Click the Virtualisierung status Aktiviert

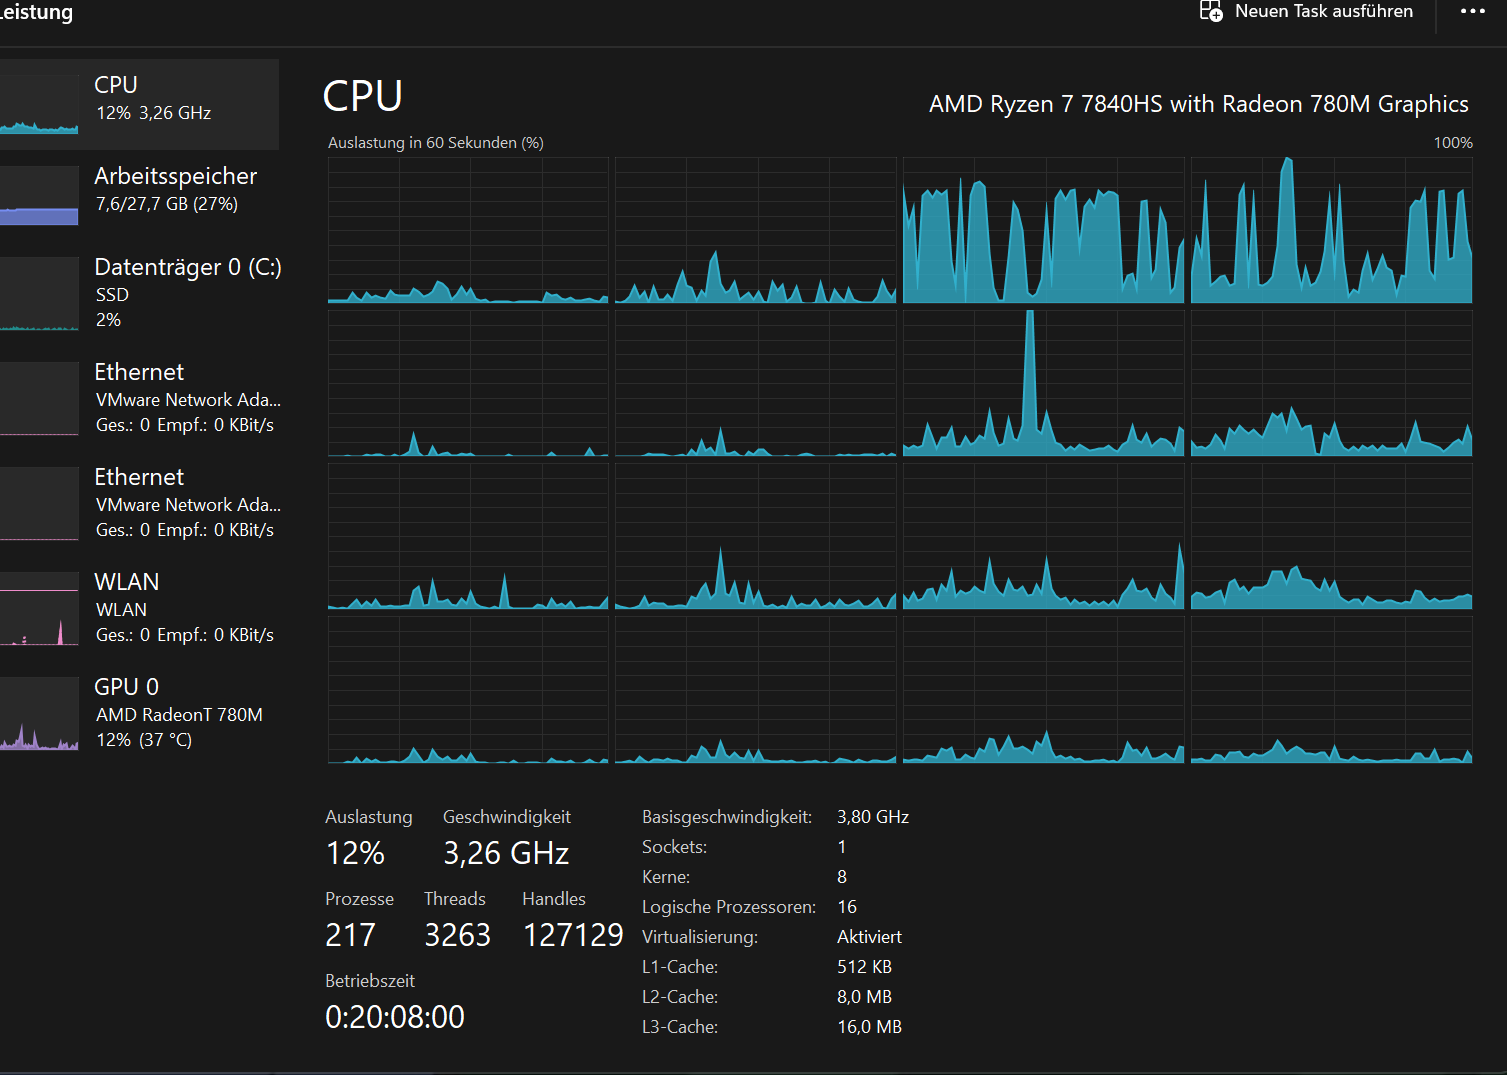click(869, 937)
